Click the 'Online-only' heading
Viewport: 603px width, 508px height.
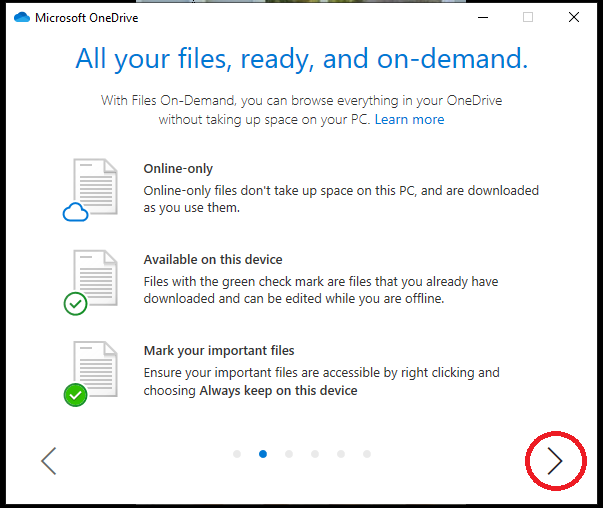point(178,169)
